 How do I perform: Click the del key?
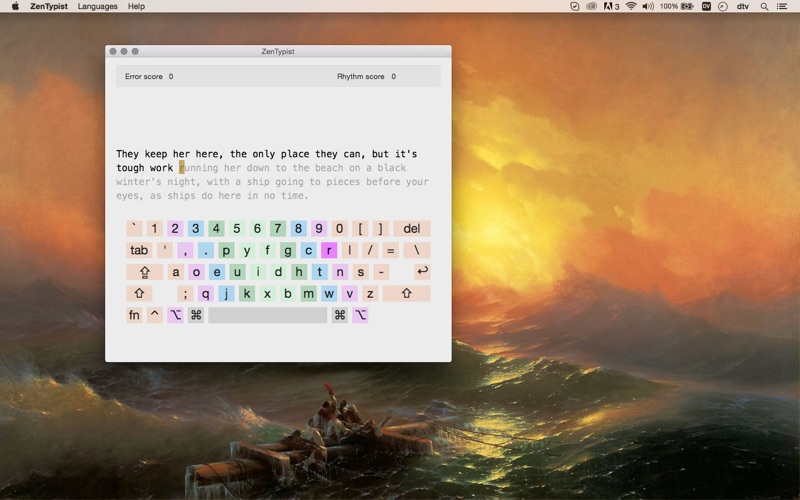(412, 228)
